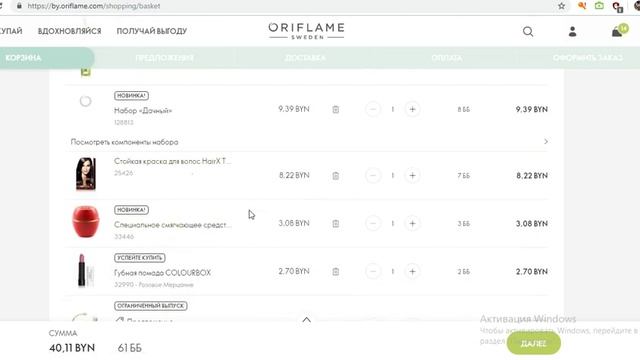Viewport: 640px width, 360px height.
Task: Click the Oriflame Sweden logo
Action: (x=307, y=31)
